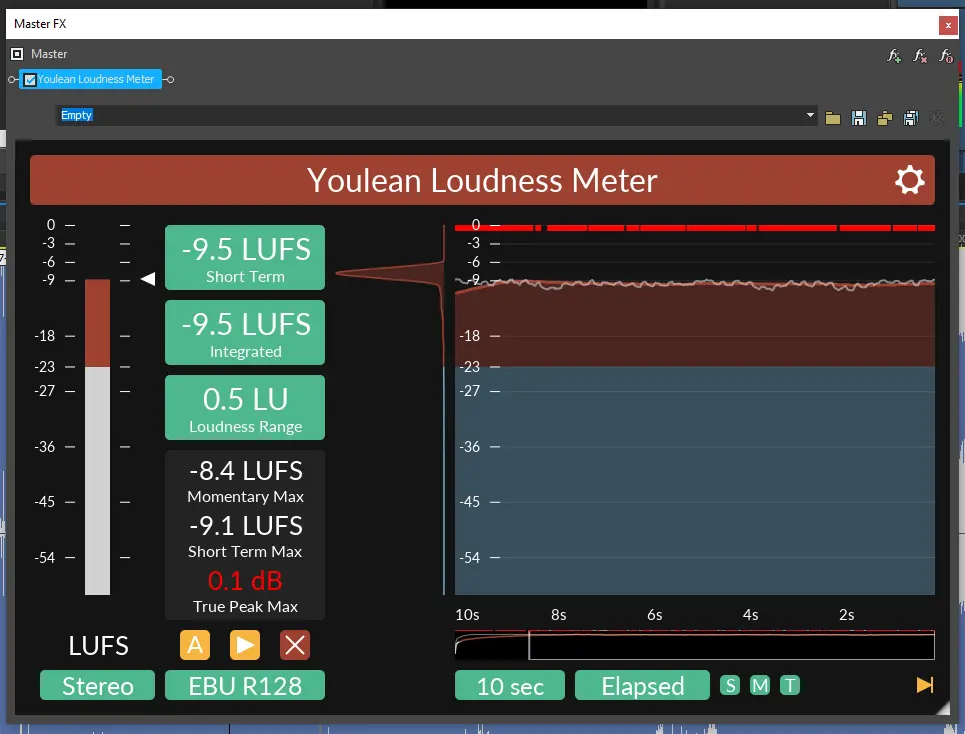Disable the Youlean Loudness Meter checkbox

(30, 80)
